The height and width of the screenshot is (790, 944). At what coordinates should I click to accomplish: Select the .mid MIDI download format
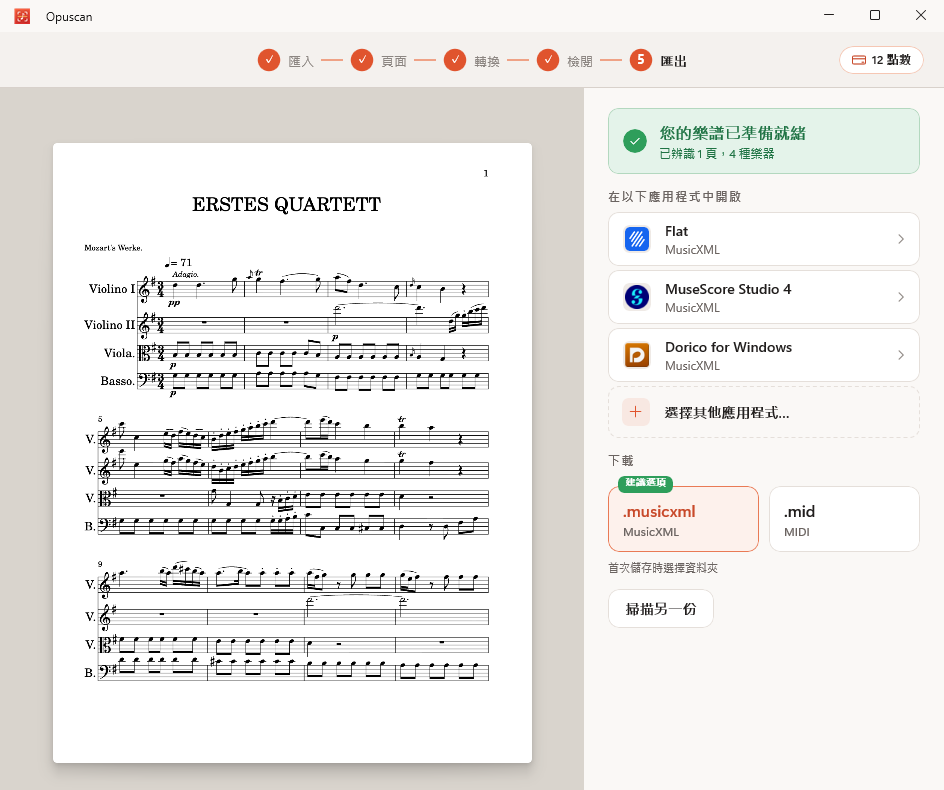tap(844, 519)
